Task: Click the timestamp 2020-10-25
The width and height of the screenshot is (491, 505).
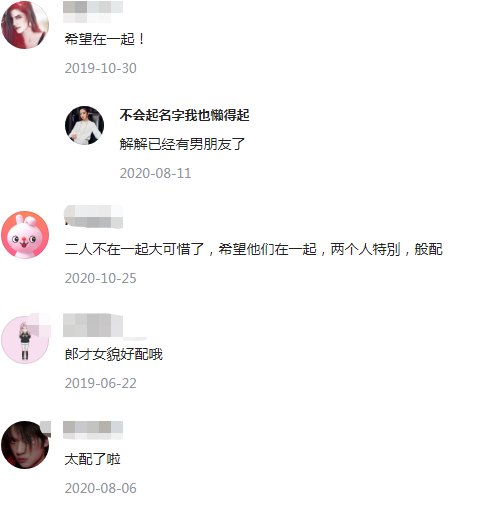Action: (x=101, y=278)
